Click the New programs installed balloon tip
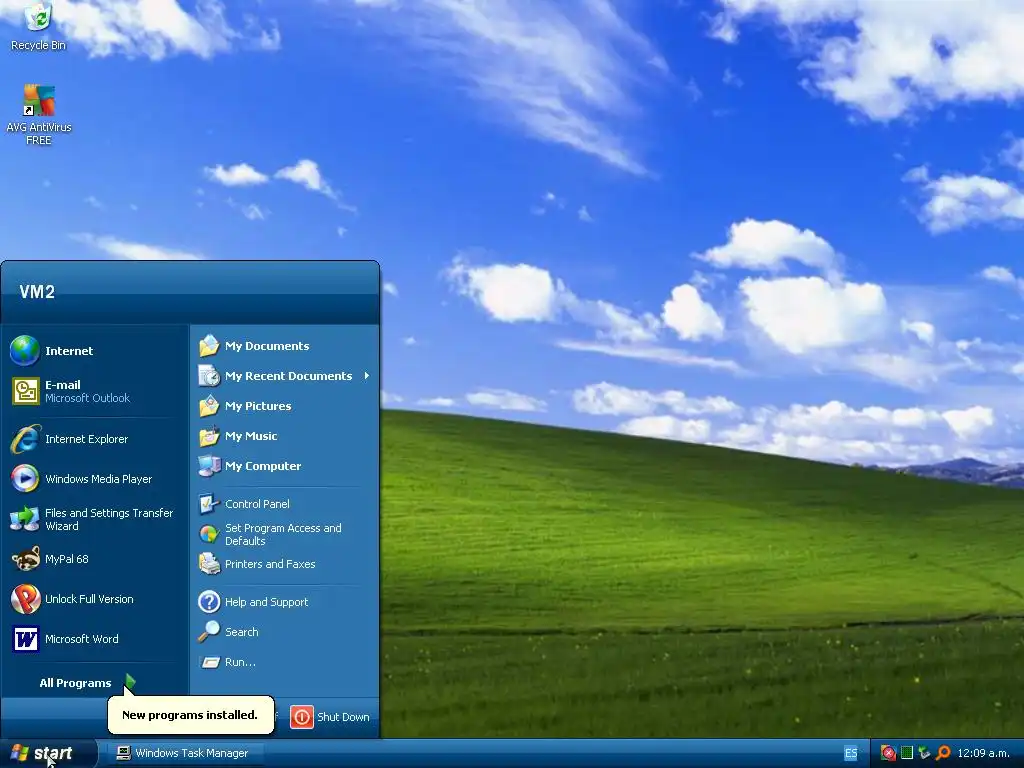 (x=190, y=714)
